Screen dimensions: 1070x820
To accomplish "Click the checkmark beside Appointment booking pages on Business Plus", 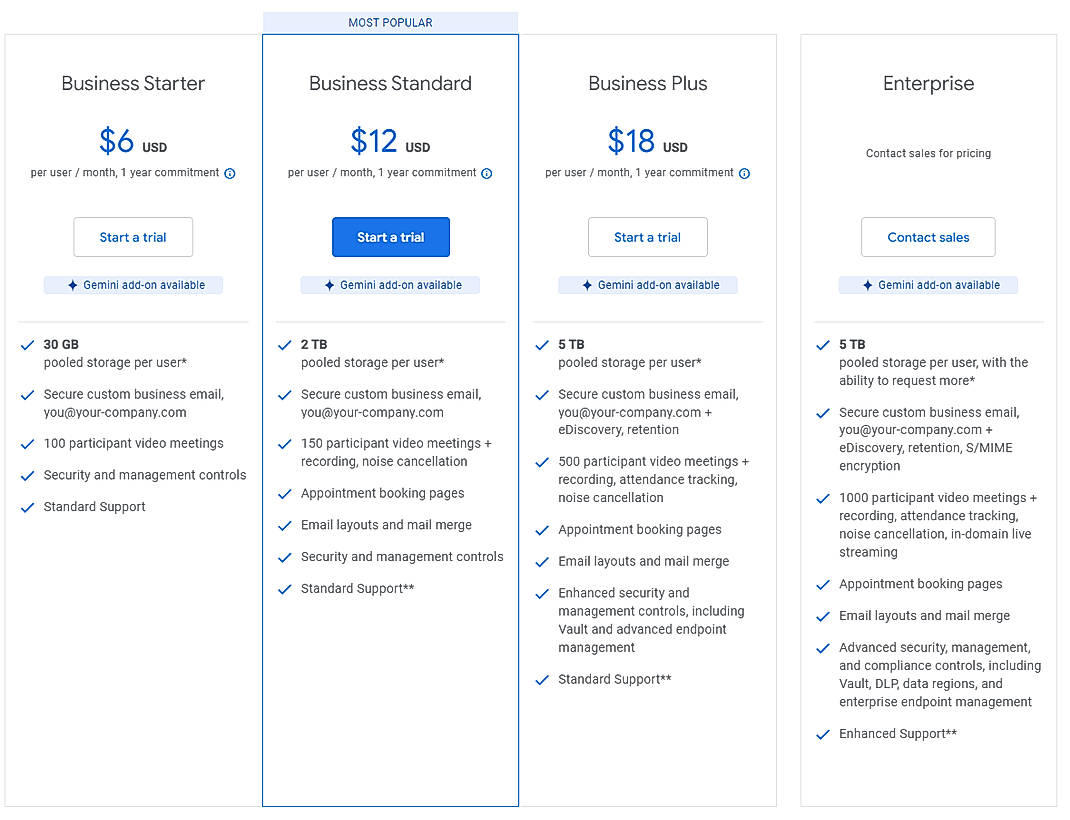I will pyautogui.click(x=541, y=529).
